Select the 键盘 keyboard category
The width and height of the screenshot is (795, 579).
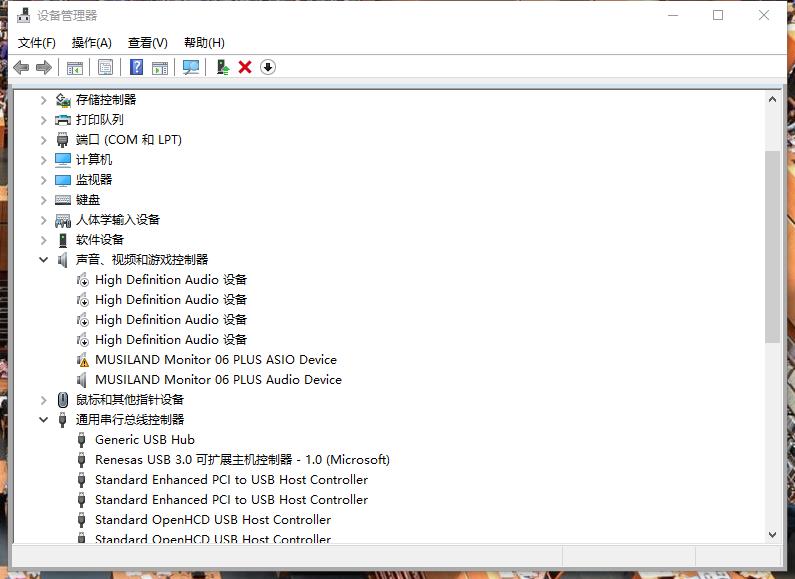point(88,200)
